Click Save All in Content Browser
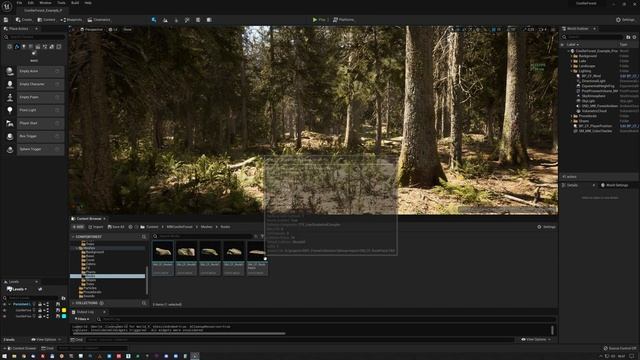The image size is (640, 360). (x=116, y=227)
